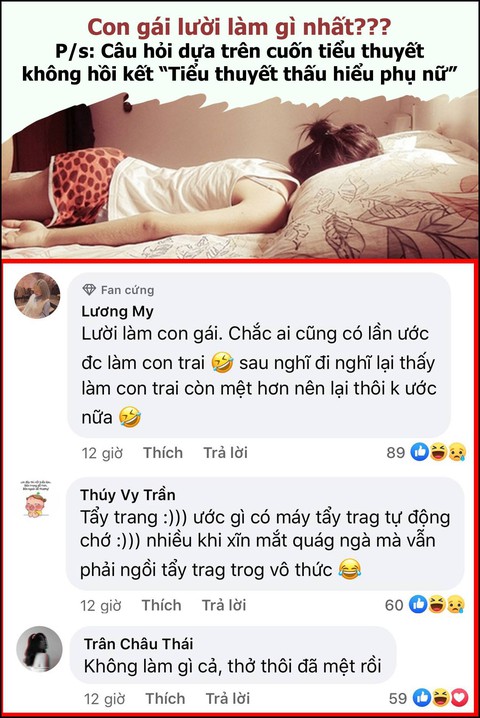Open the Lương My name link
This screenshot has width=480, height=718.
point(117,311)
